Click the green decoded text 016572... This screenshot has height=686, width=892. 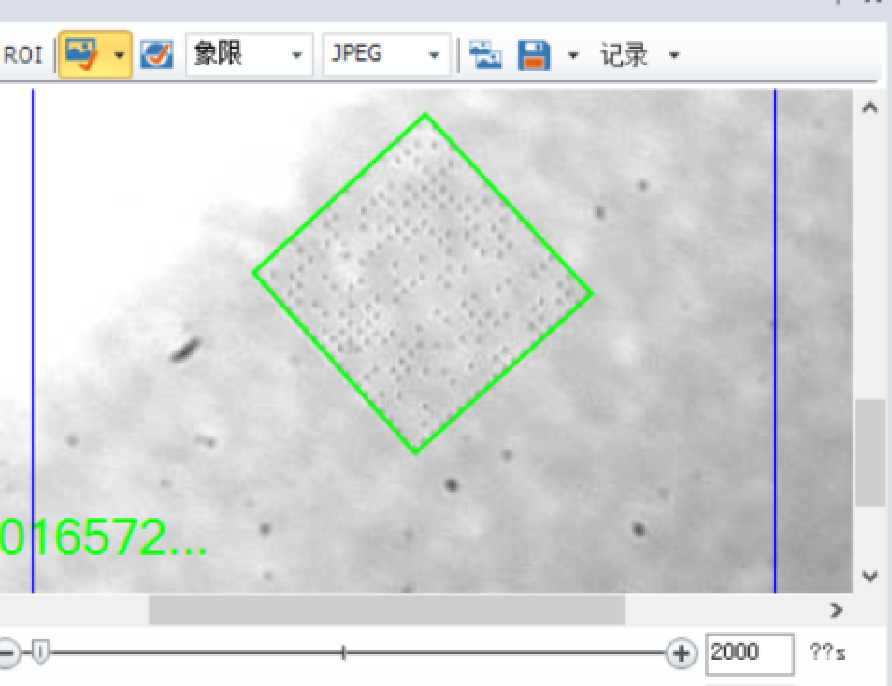coord(104,537)
